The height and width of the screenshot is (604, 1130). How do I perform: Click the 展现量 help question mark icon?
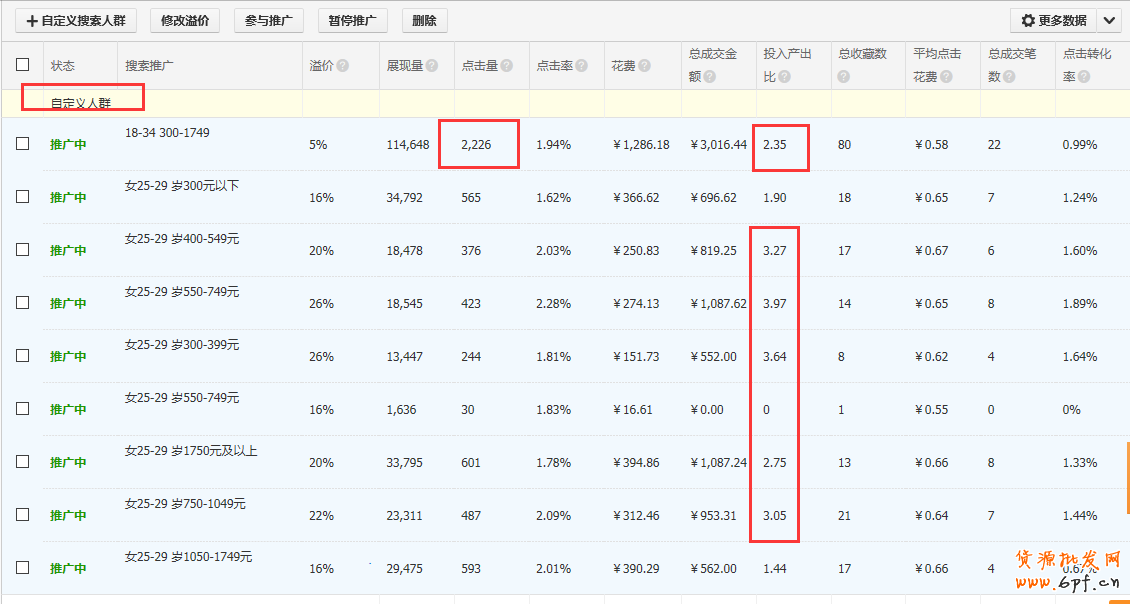point(432,66)
